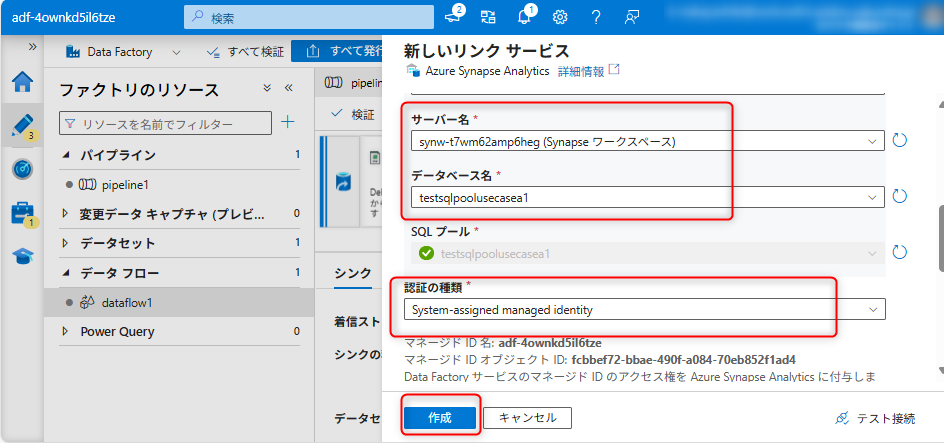
Task: Collapse the データ フロー tree group
Action: coord(66,273)
